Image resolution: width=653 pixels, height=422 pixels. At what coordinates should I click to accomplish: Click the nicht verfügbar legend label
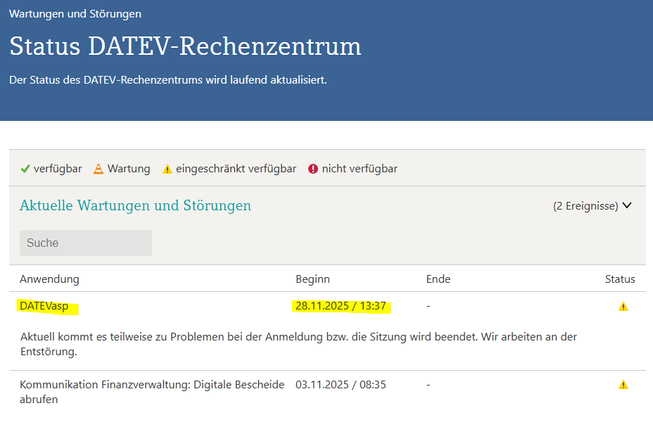(359, 169)
